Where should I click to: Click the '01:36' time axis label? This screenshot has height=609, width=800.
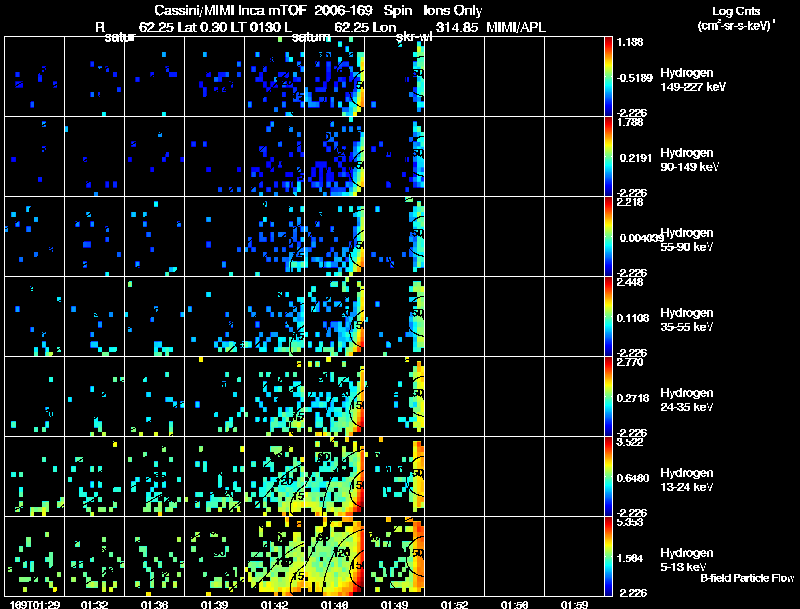click(155, 605)
